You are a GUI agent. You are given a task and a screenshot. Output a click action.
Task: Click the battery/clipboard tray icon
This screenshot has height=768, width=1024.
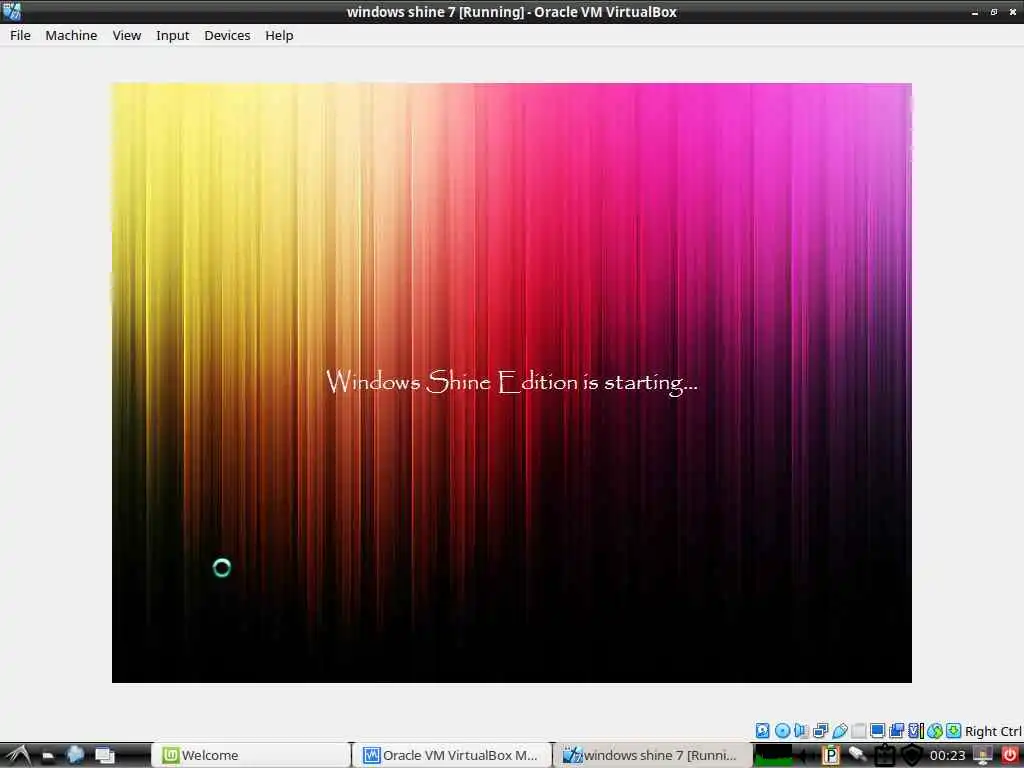885,756
